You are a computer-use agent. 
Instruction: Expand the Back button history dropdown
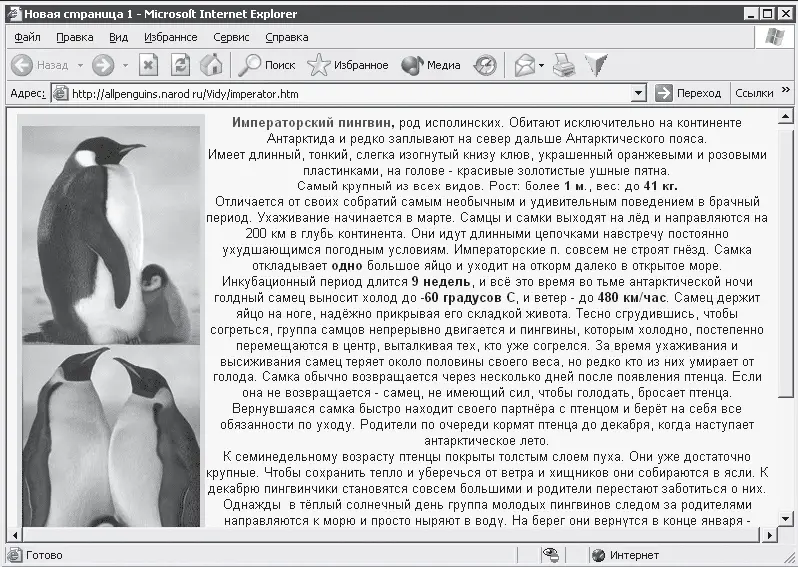(79, 66)
